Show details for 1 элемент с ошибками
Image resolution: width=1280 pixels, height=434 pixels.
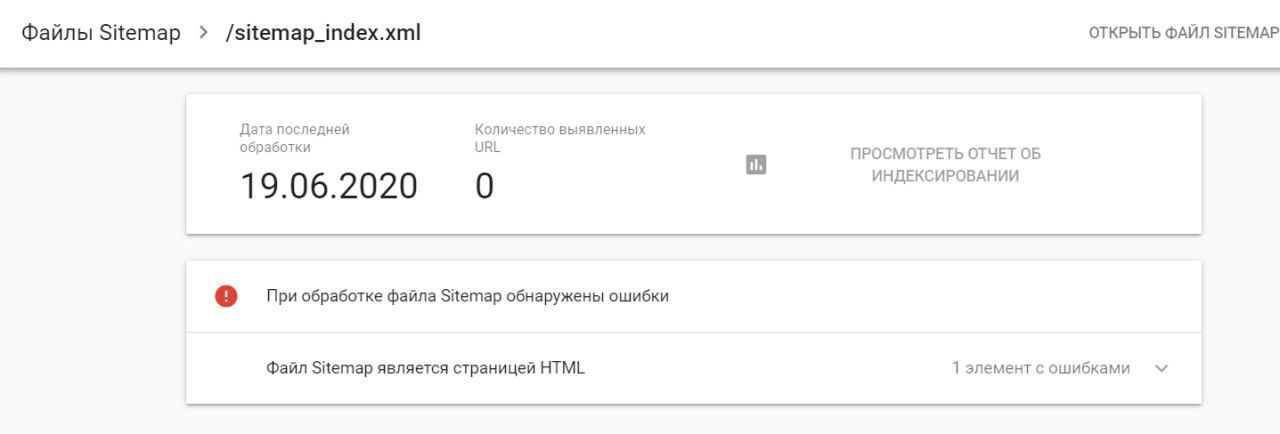pyautogui.click(x=1041, y=368)
